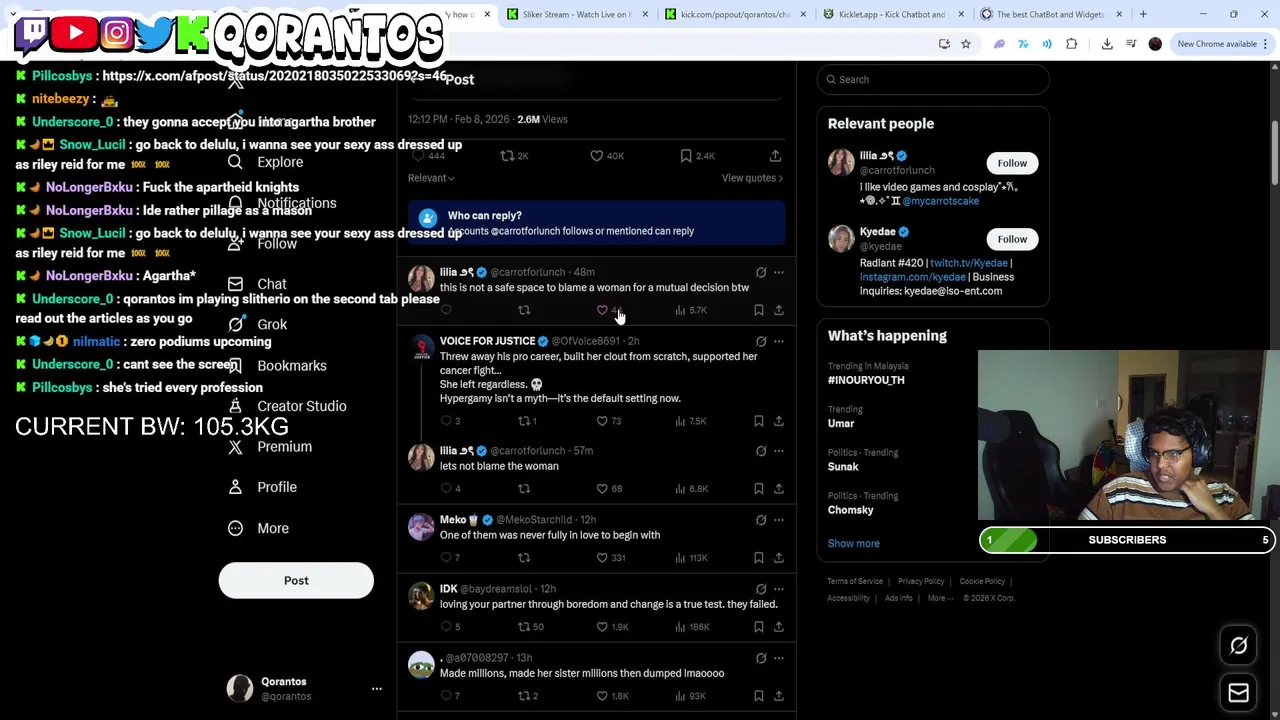Viewport: 1280px width, 720px height.
Task: Open a new browser tab
Action: (x=1143, y=14)
